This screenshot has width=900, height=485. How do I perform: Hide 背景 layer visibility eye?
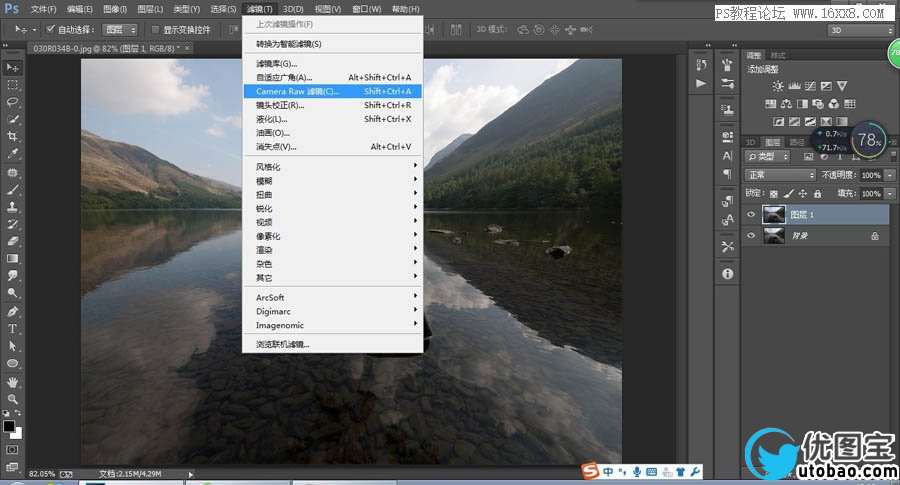coord(751,235)
